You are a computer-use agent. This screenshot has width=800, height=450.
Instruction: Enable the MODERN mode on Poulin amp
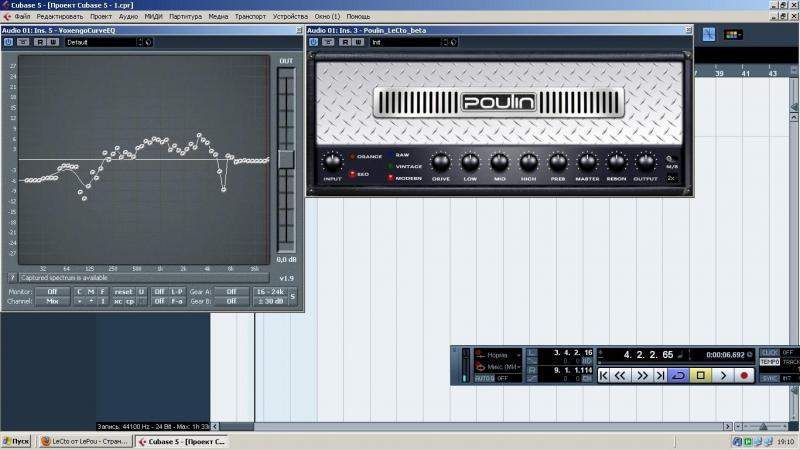coord(391,177)
